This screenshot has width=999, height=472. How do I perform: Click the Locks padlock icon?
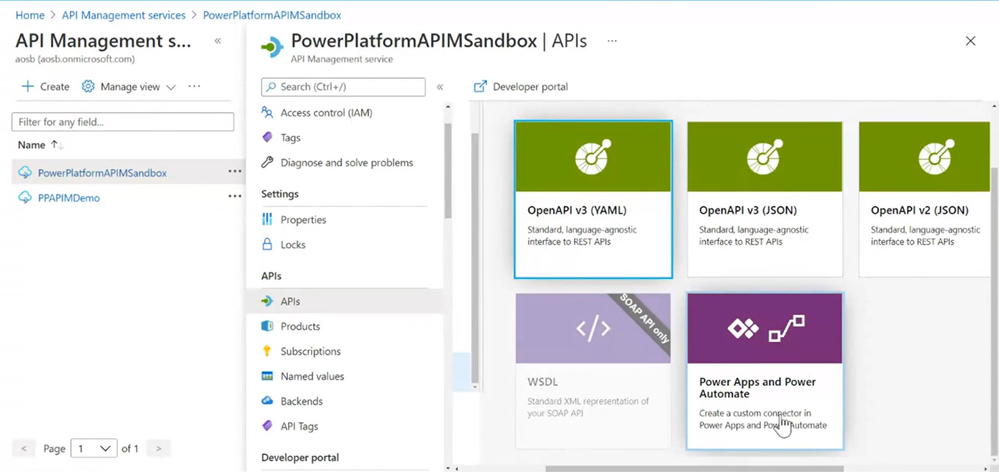click(268, 245)
